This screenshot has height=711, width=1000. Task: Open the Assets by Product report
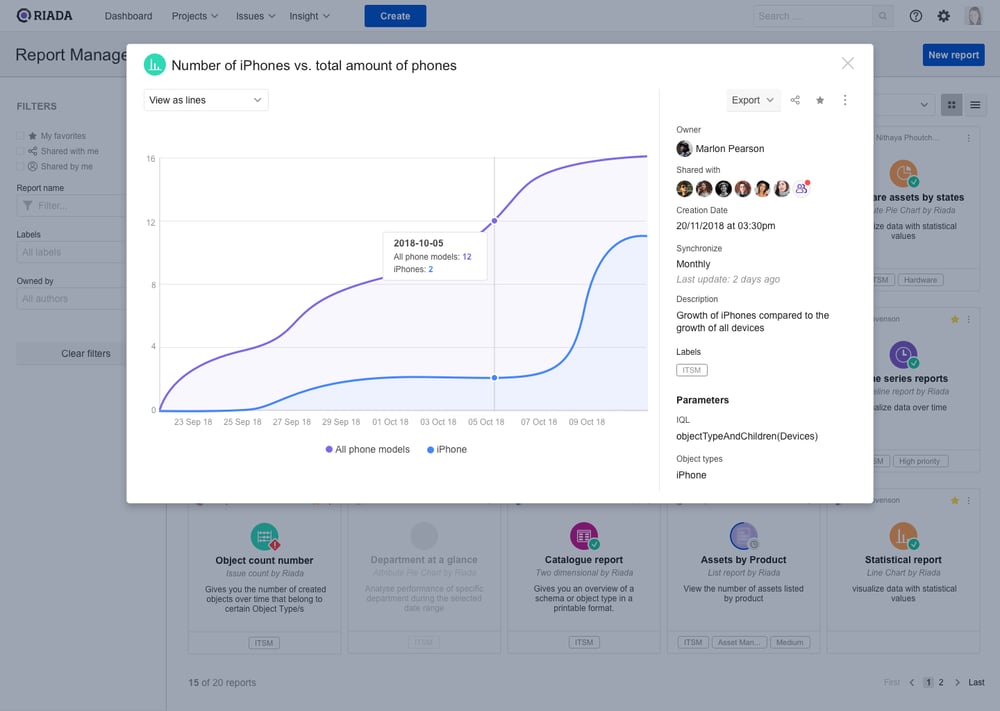(744, 560)
